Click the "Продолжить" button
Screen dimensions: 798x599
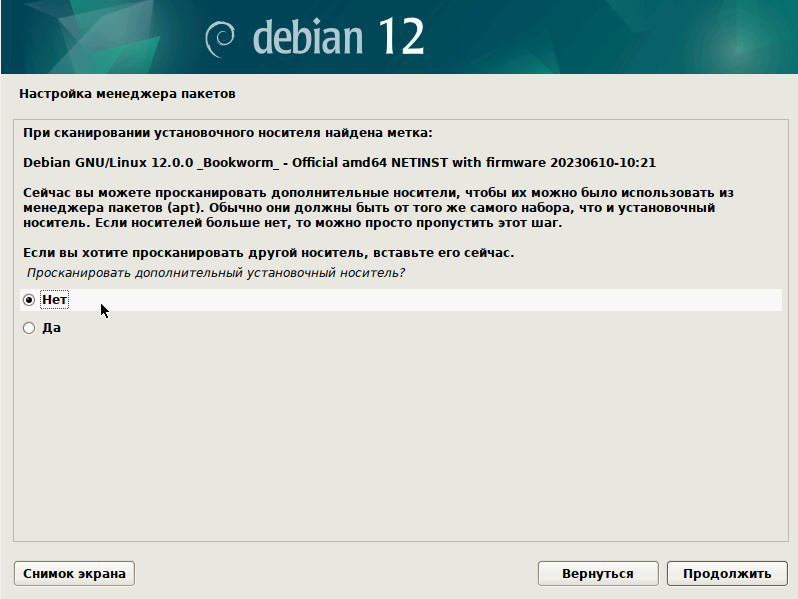[727, 574]
